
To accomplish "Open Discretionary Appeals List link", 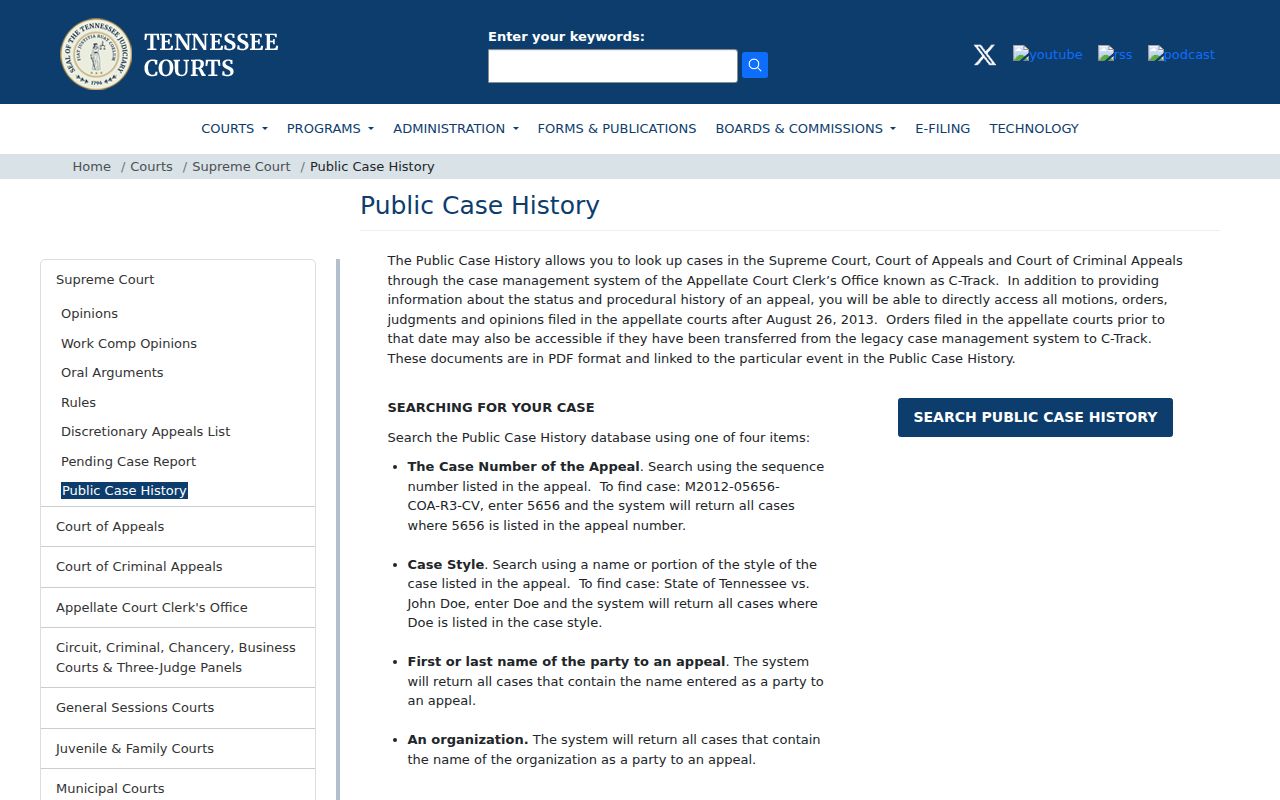I will pyautogui.click(x=145, y=432).
